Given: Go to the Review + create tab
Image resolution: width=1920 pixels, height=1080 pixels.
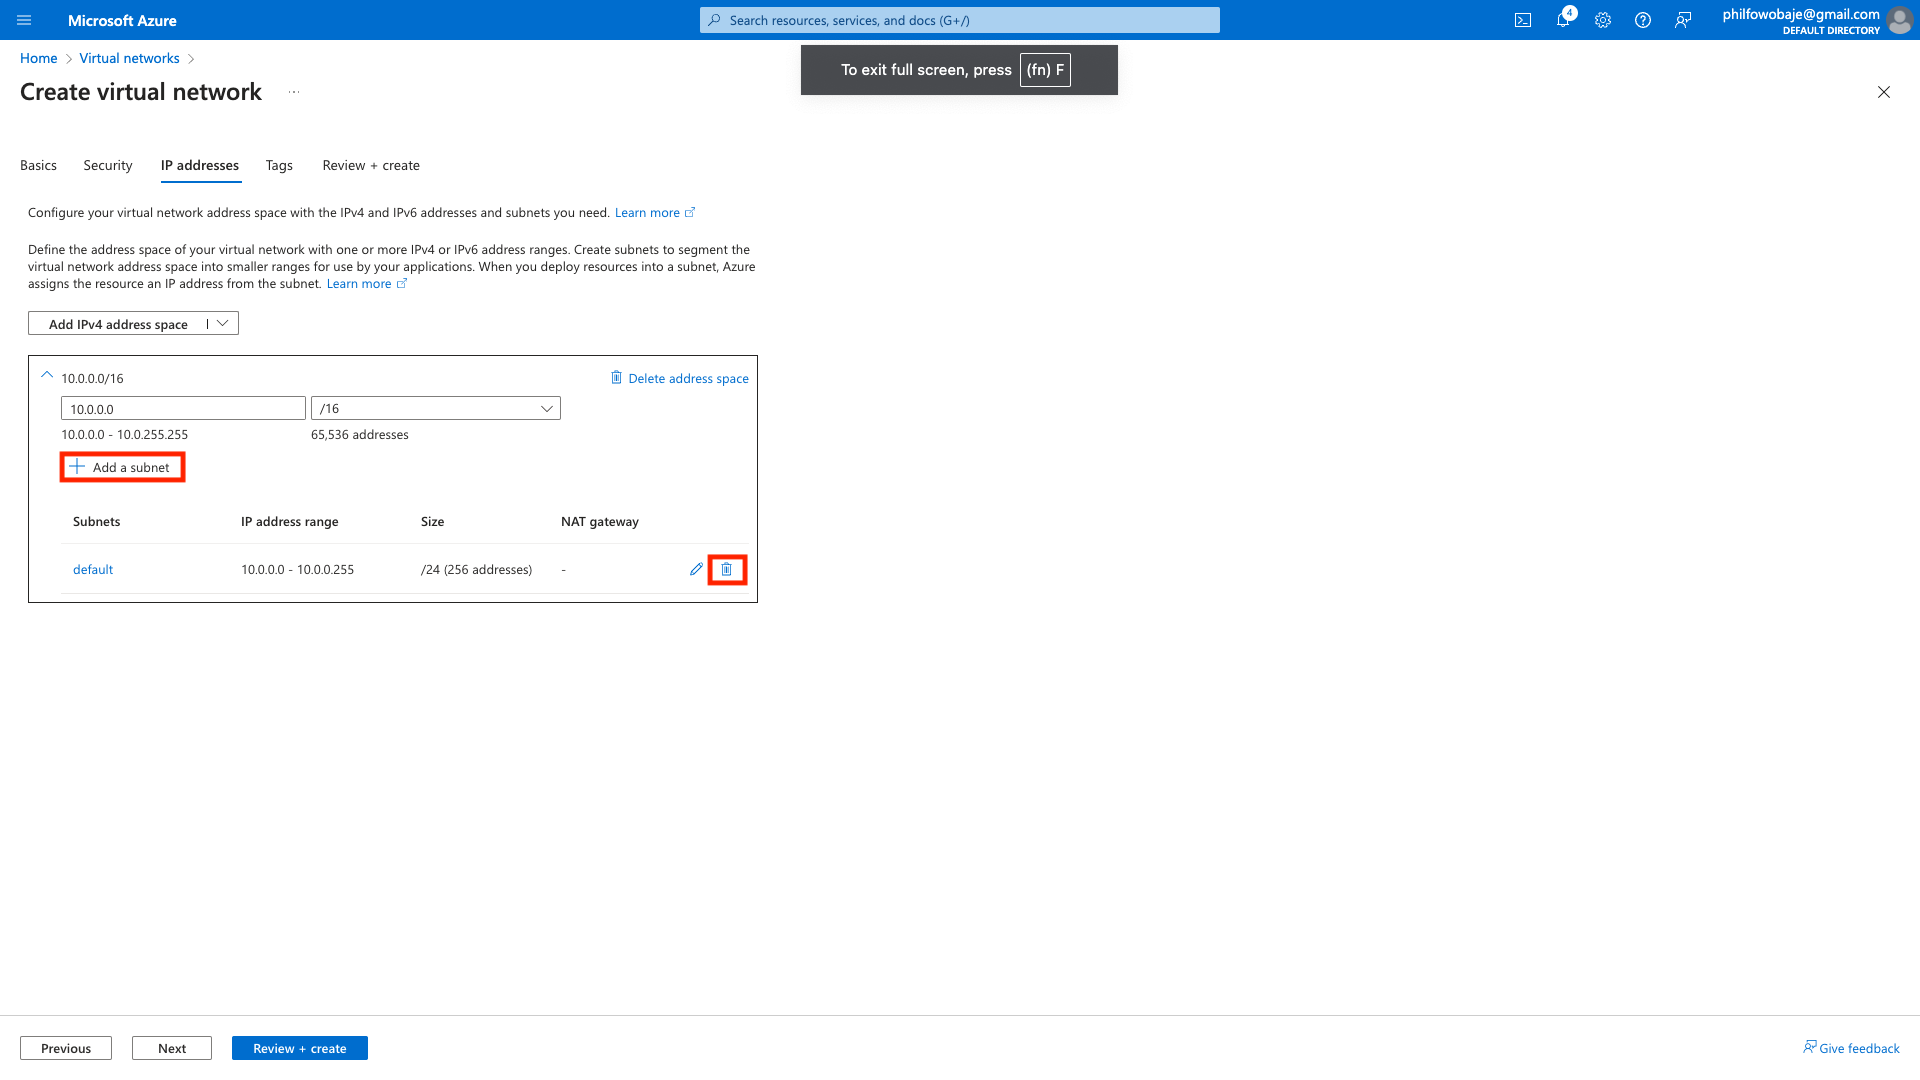Looking at the screenshot, I should (x=371, y=165).
